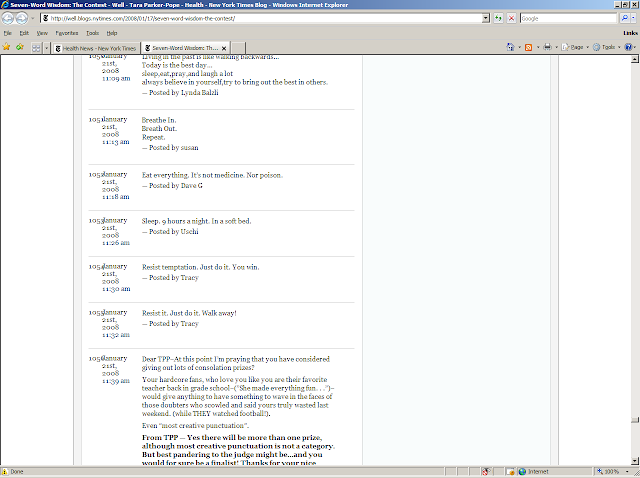Click the orange RSS feeds icon

[x=529, y=47]
